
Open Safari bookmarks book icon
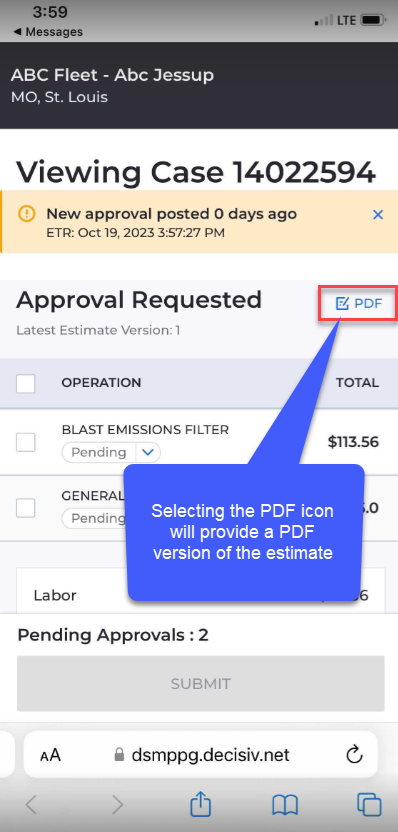point(285,806)
